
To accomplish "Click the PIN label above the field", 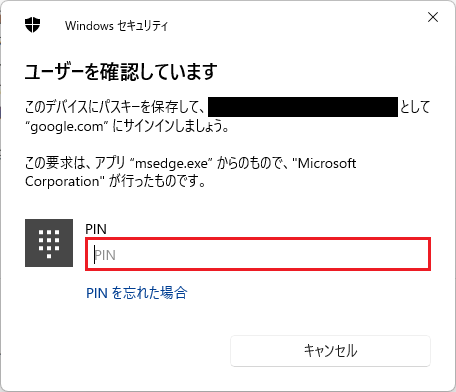I will click(x=96, y=229).
